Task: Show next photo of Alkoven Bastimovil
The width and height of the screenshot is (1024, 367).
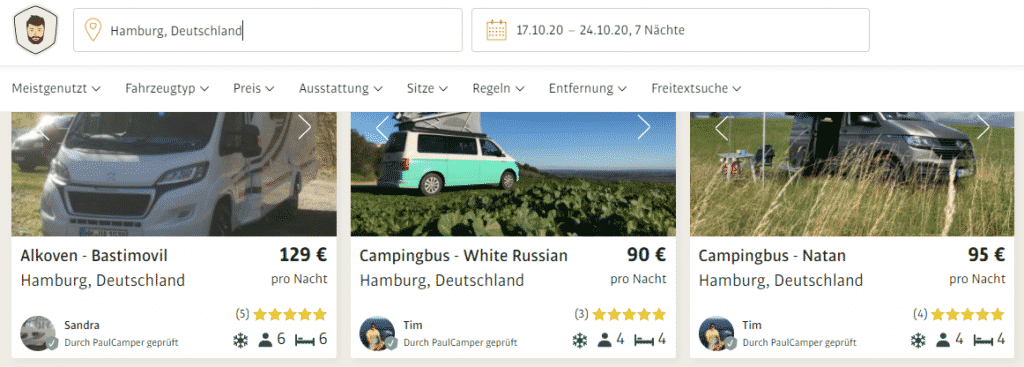Action: coord(304,127)
